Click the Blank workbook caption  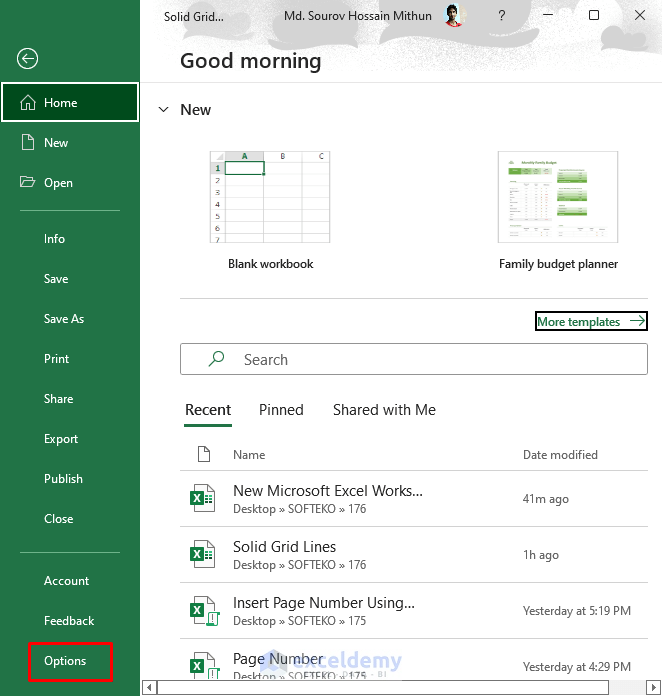click(x=270, y=264)
